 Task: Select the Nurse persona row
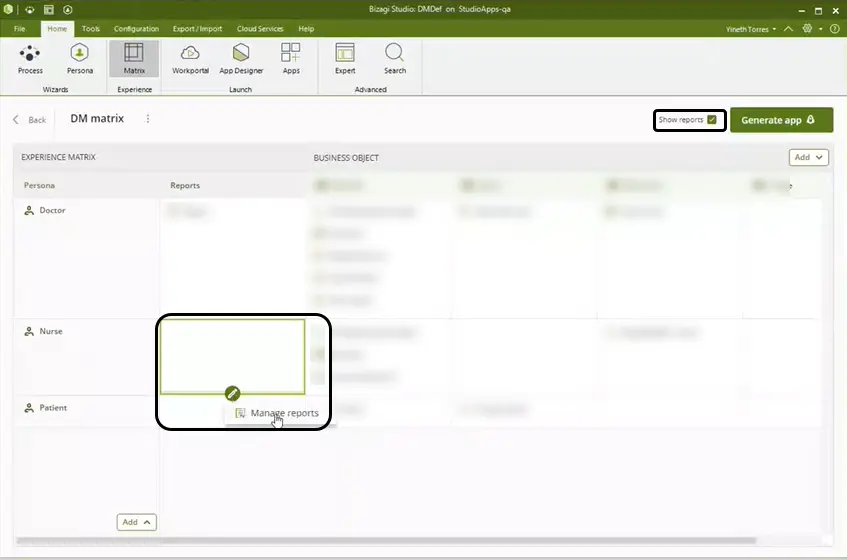[x=86, y=357]
